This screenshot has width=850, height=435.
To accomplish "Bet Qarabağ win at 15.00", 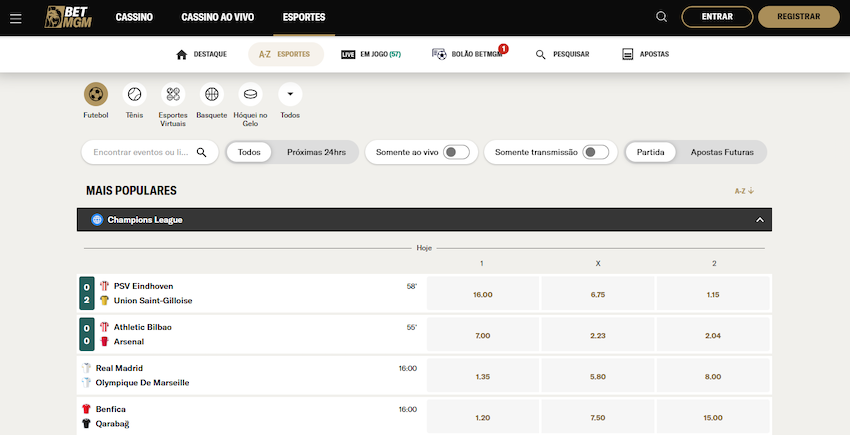I will [x=713, y=417].
